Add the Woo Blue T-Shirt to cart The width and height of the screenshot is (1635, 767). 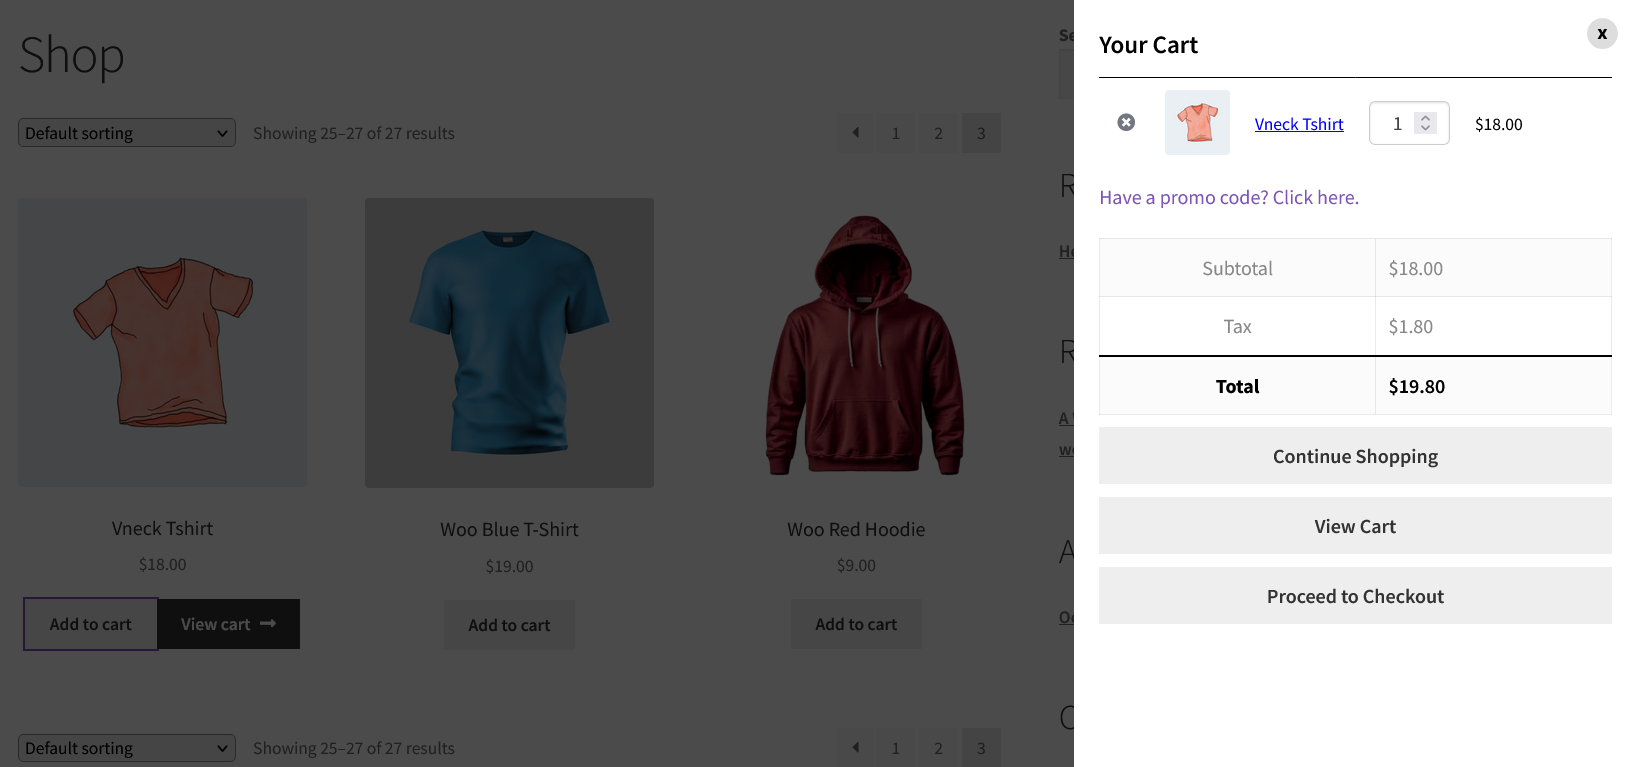pos(509,624)
